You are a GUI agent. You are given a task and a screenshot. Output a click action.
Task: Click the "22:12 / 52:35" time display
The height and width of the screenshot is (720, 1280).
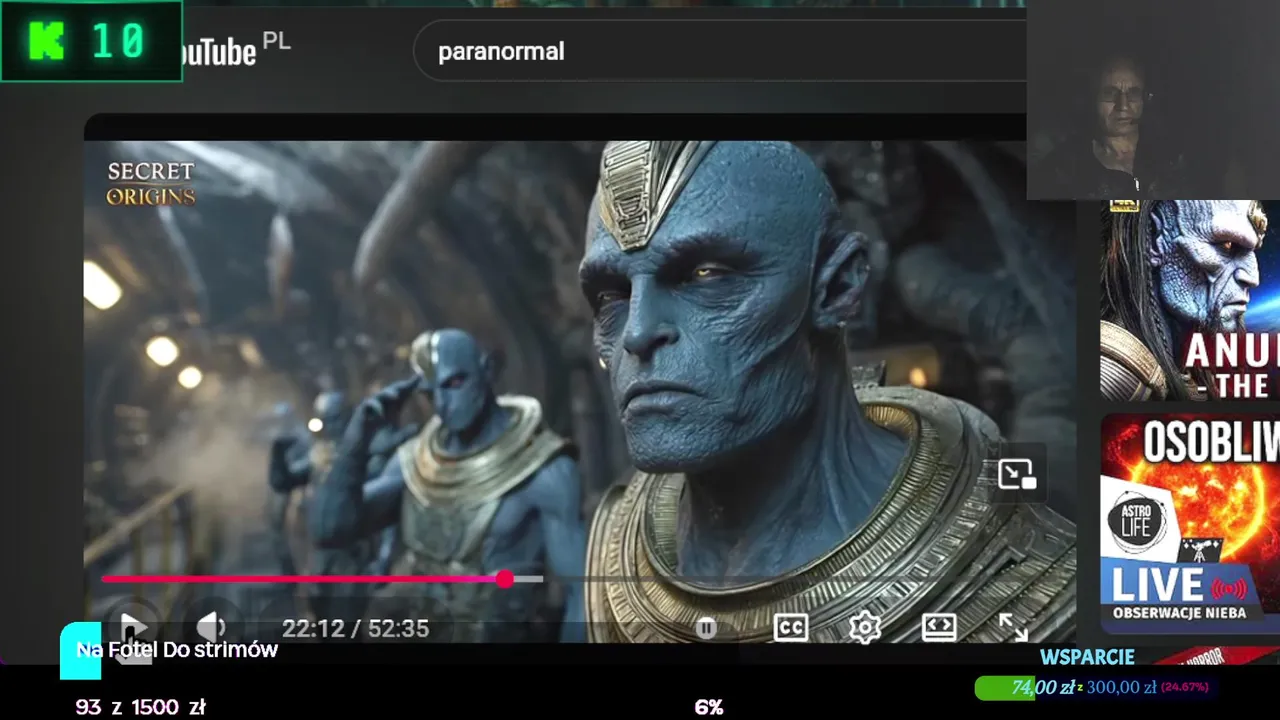(x=355, y=629)
